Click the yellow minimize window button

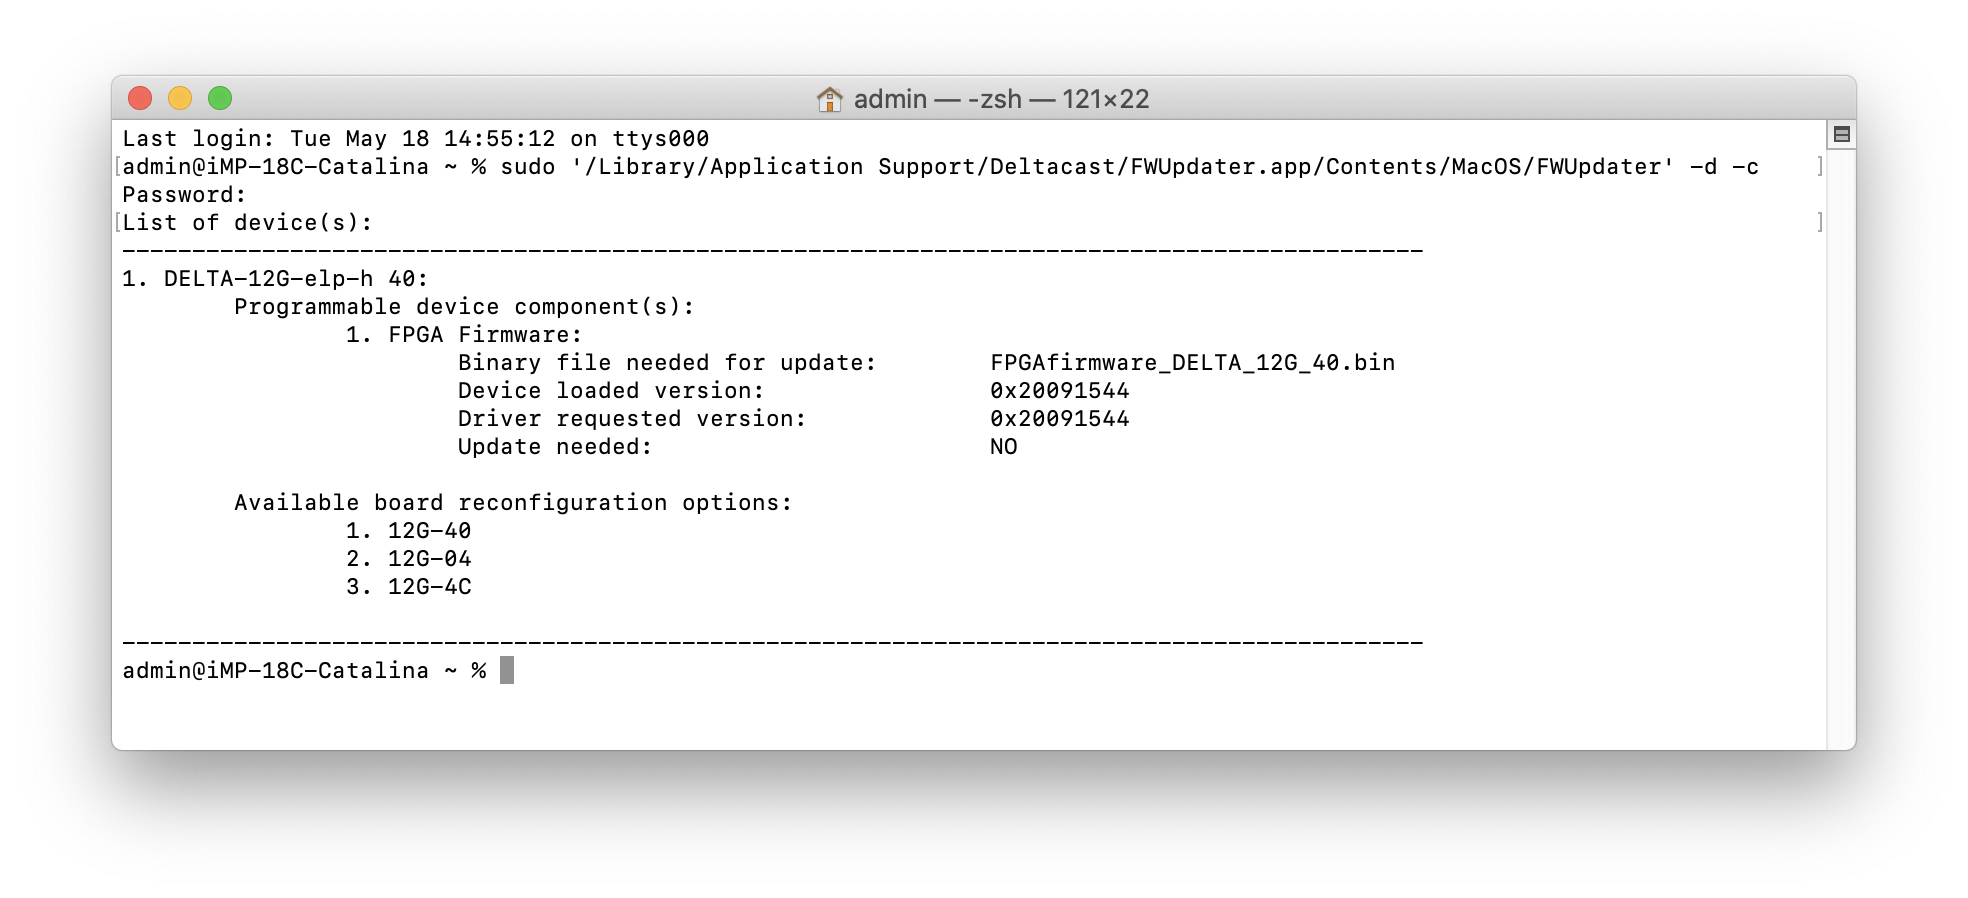pyautogui.click(x=180, y=98)
